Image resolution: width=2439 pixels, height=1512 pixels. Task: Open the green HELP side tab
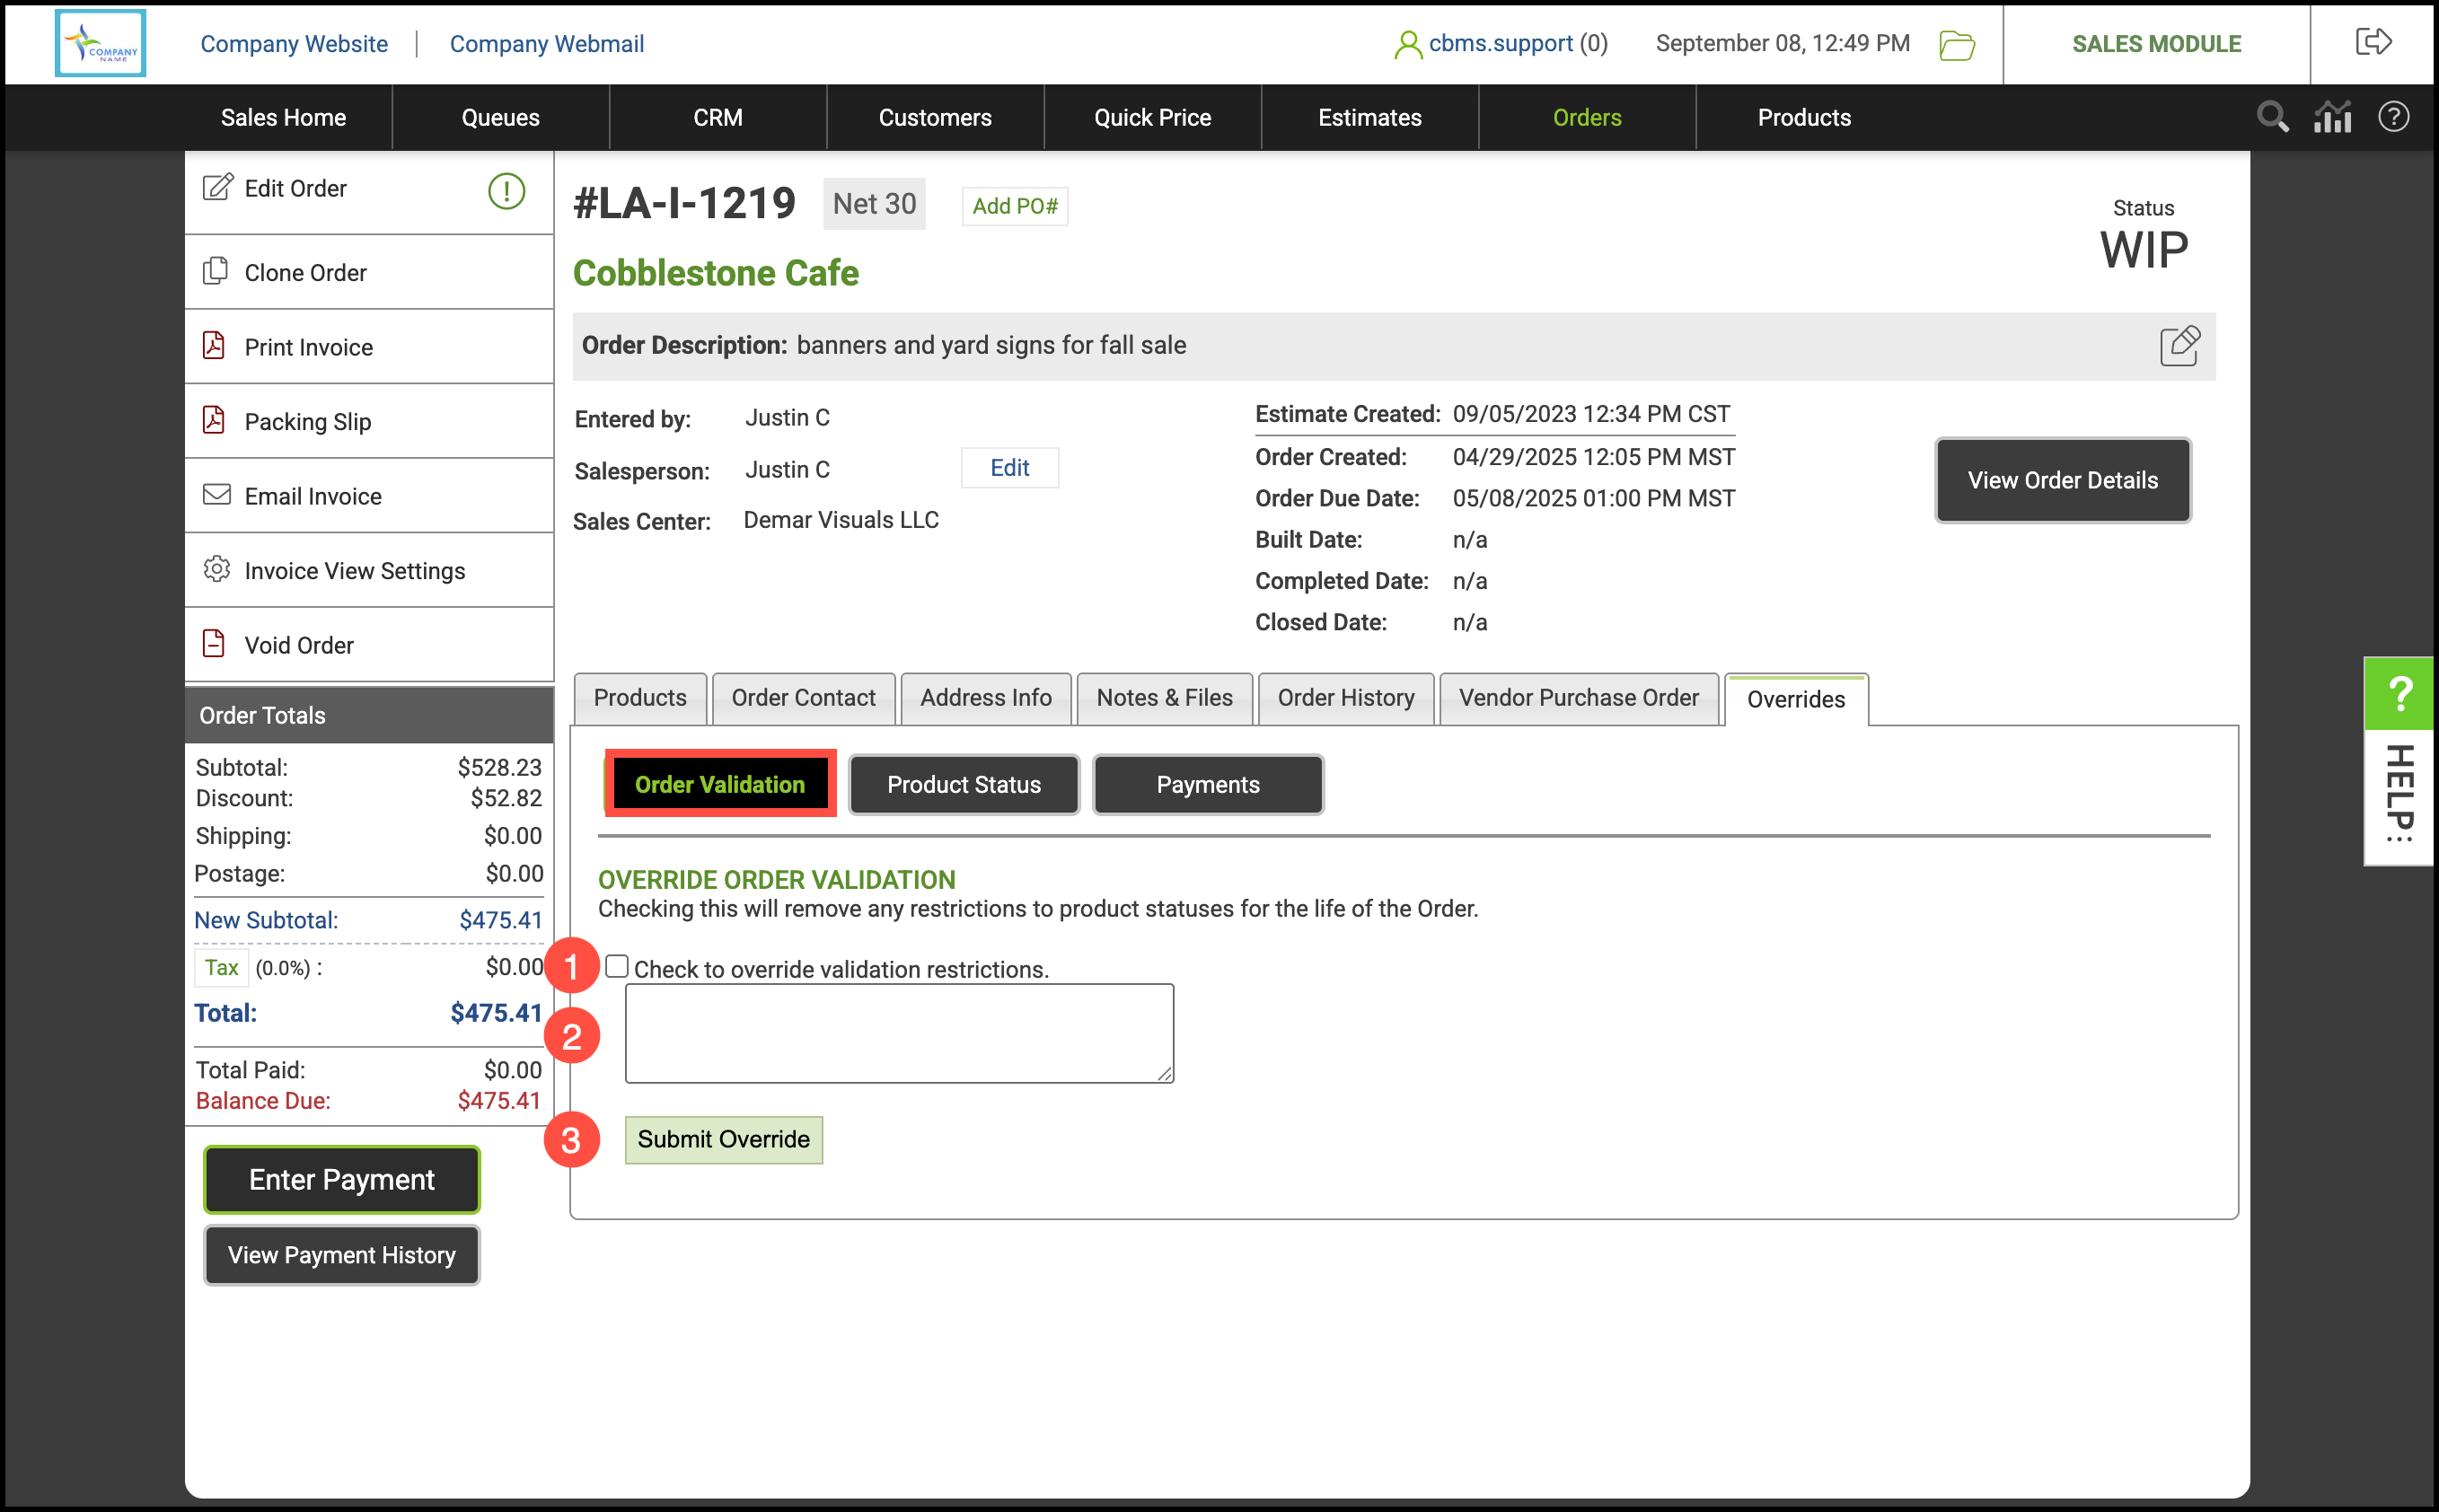[x=2399, y=692]
